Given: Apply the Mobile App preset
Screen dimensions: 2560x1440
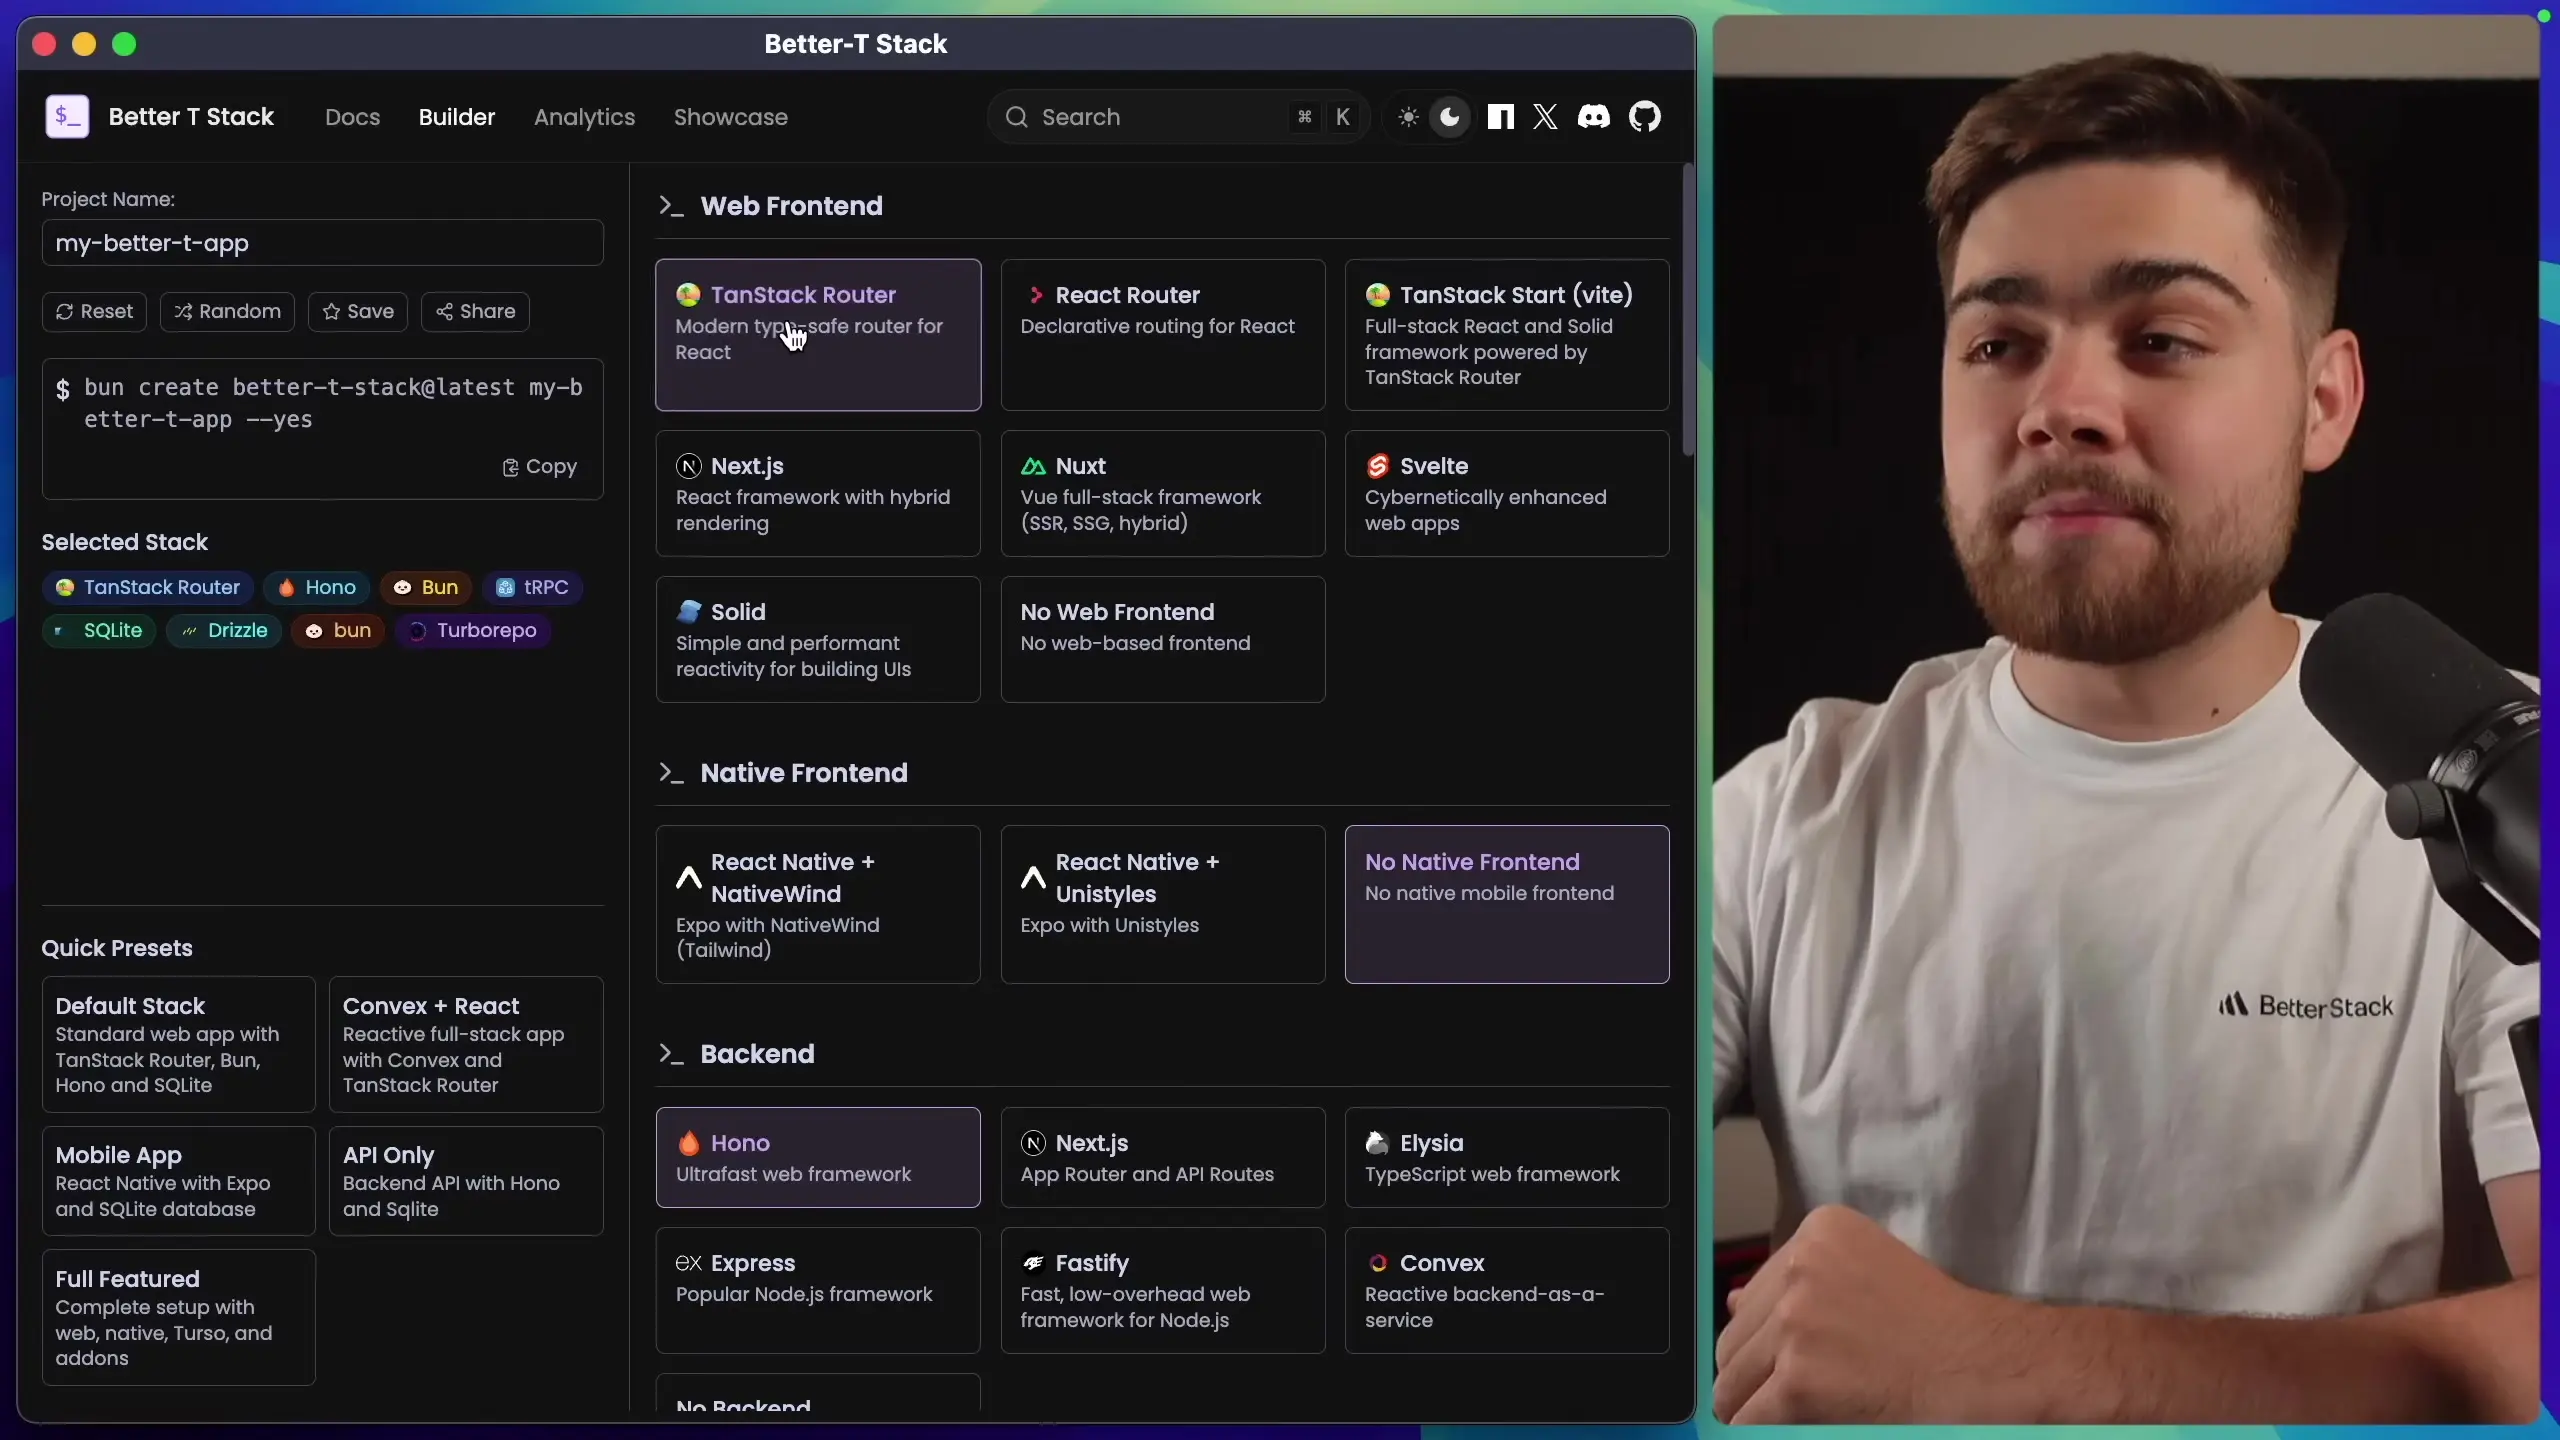Looking at the screenshot, I should (x=179, y=1182).
